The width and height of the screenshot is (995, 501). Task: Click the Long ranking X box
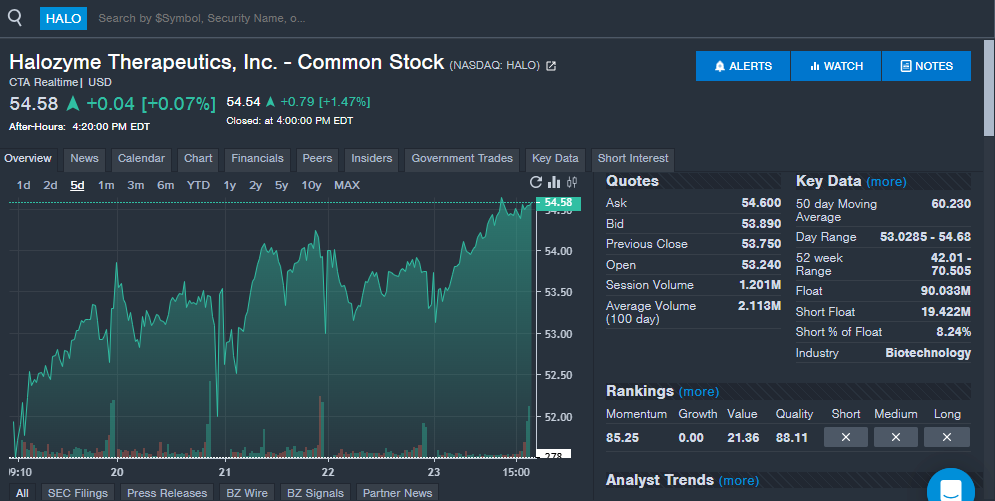pos(947,437)
